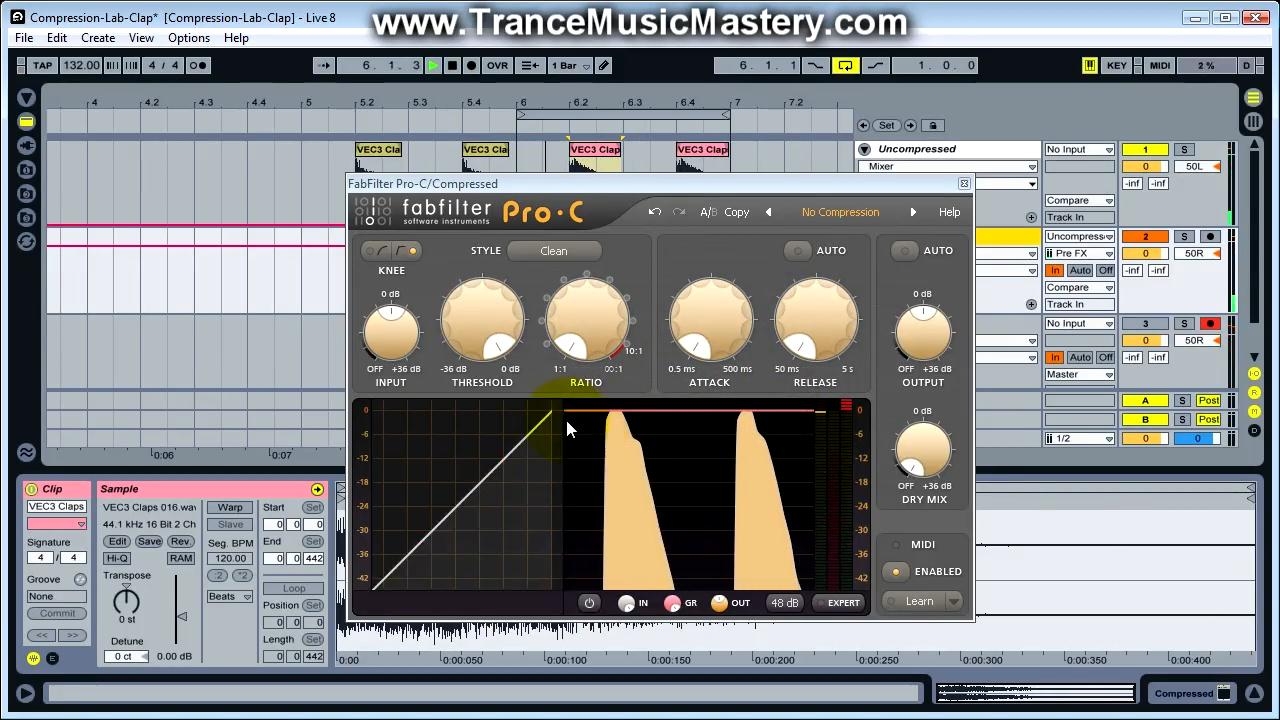Open the Edit menu

tap(57, 38)
